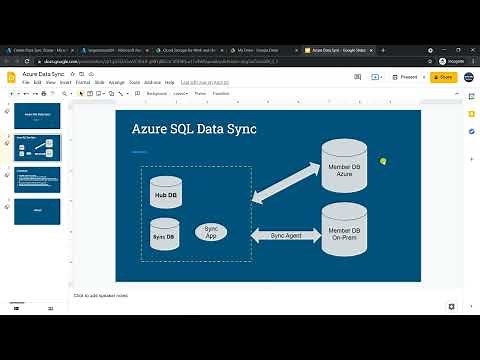Open the Format menu

coord(83,82)
